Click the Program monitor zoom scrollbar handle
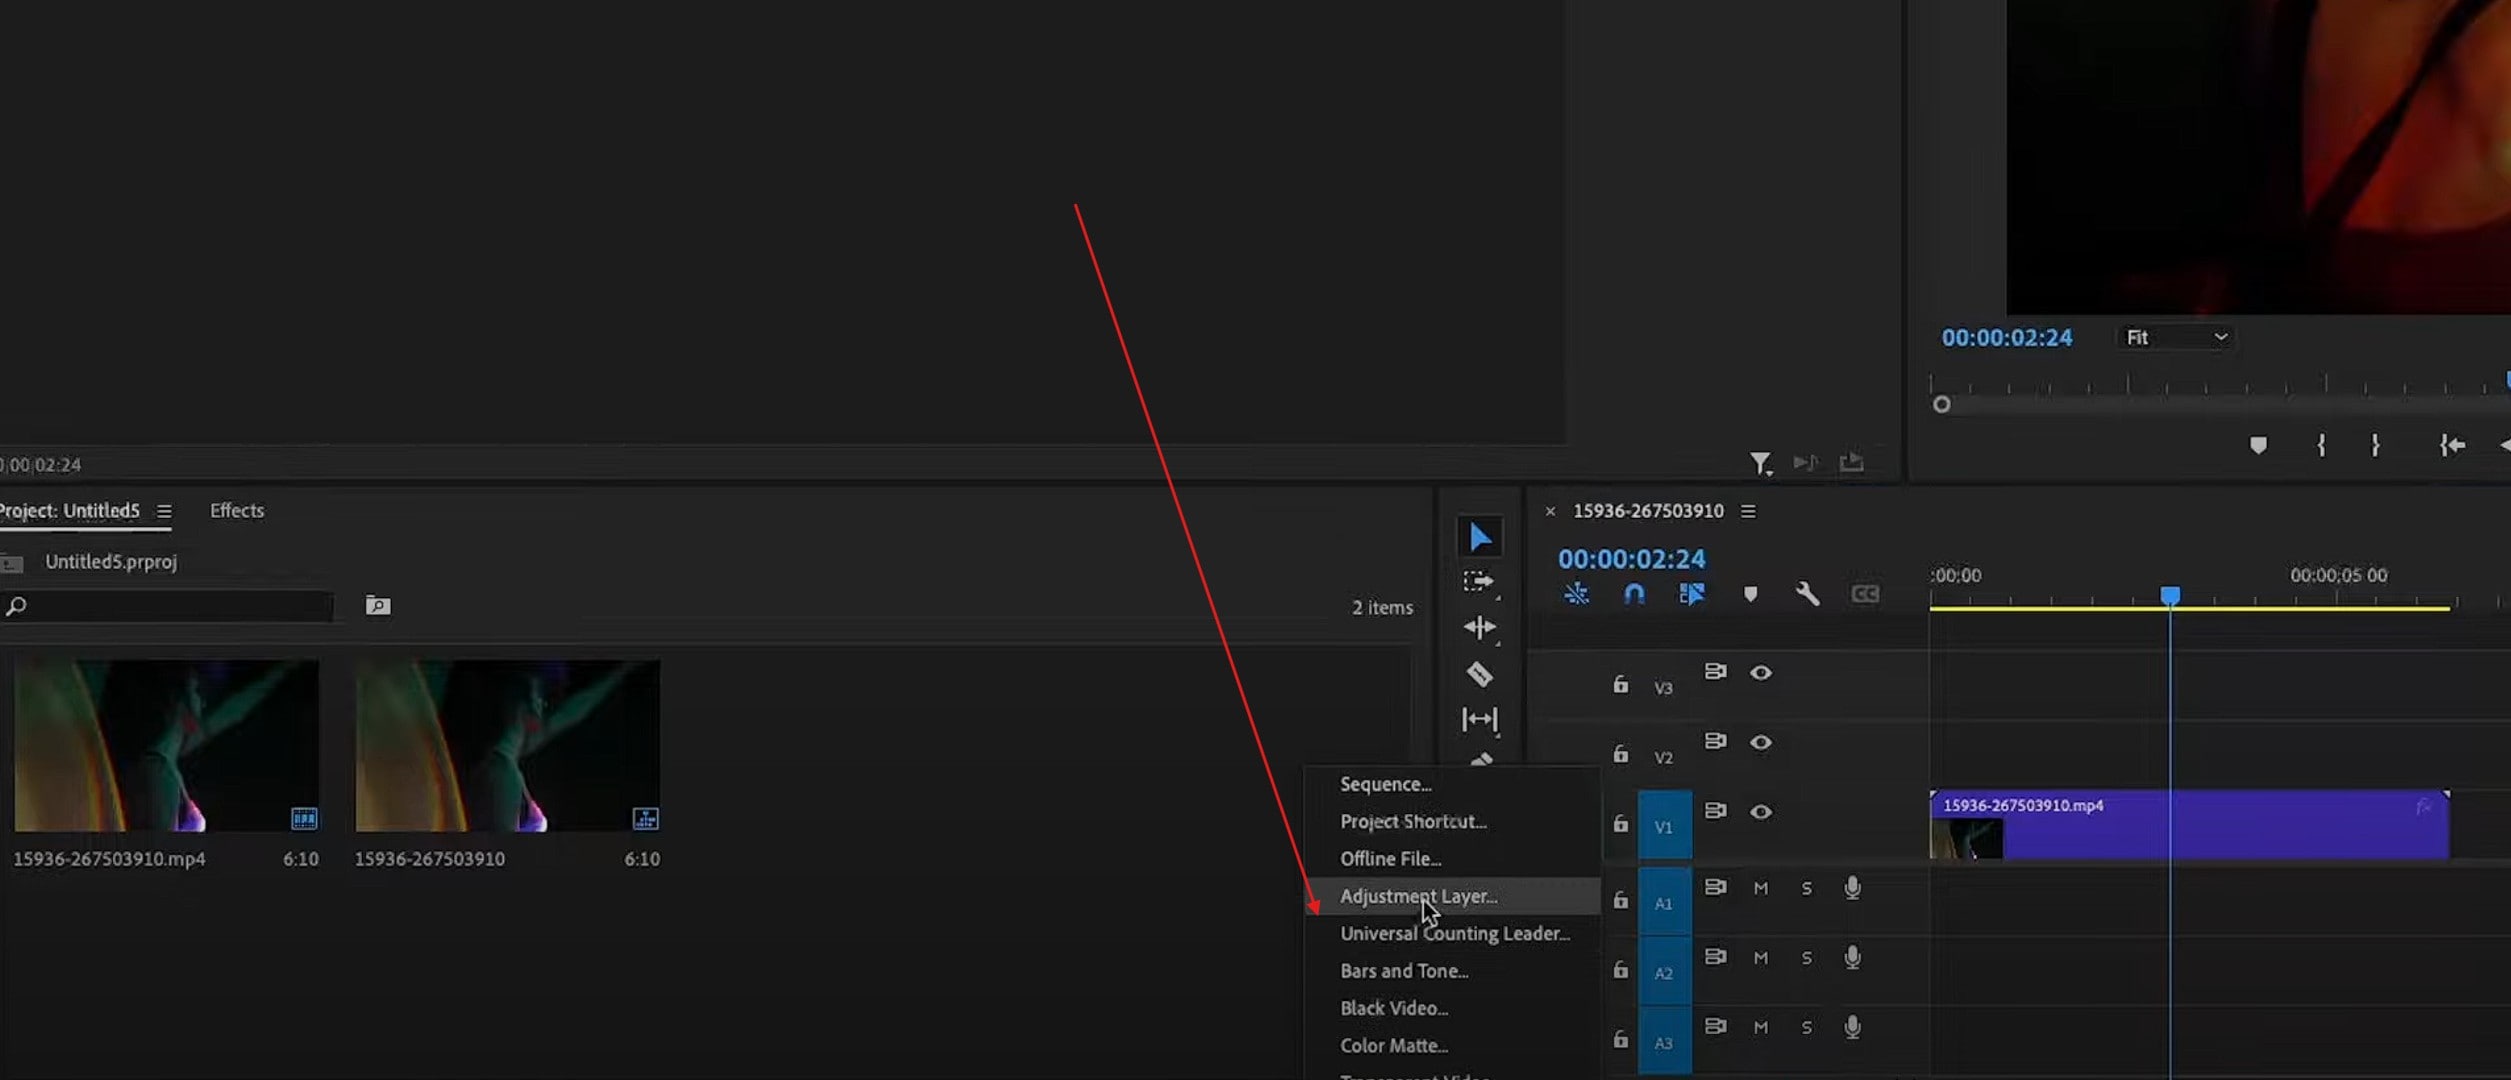 (x=1942, y=404)
